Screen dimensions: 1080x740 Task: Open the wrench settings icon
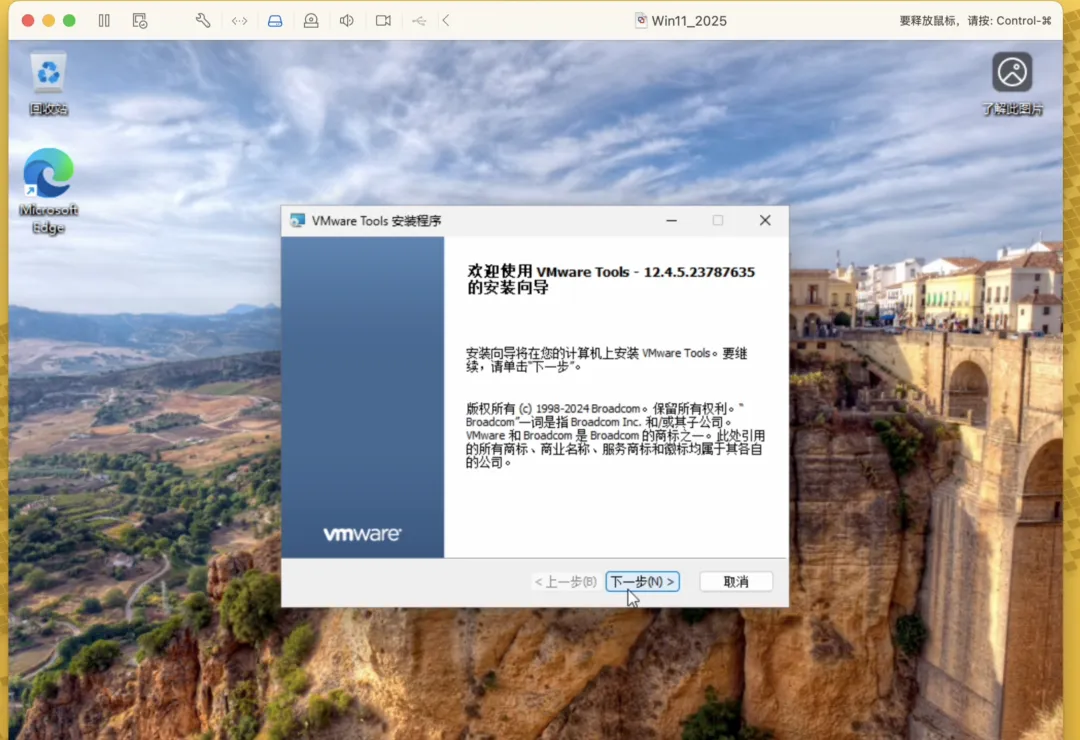coord(203,21)
